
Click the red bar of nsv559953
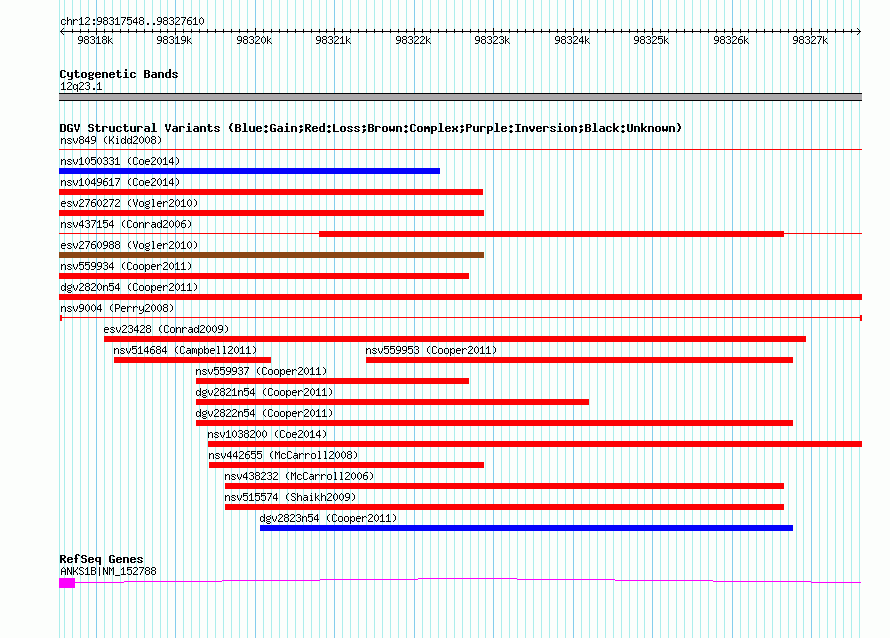coord(580,360)
